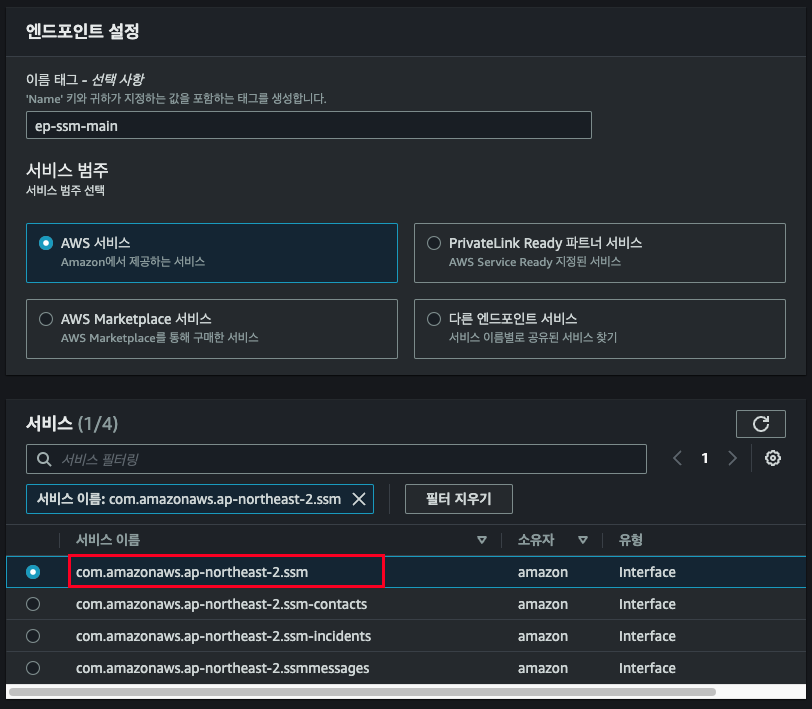This screenshot has width=812, height=709.
Task: Click amazon owner in ssm-contacts row
Action: (543, 604)
